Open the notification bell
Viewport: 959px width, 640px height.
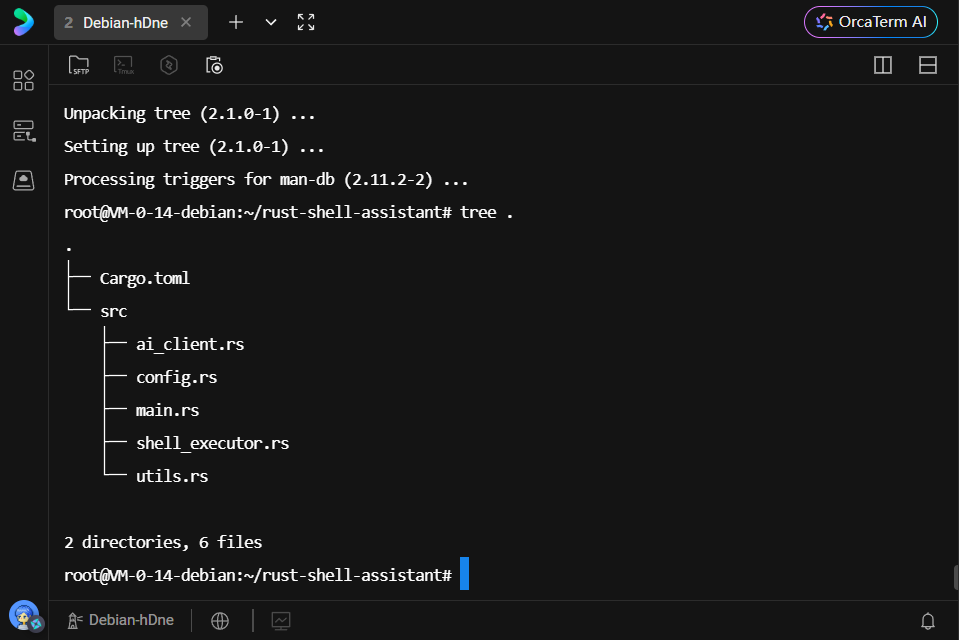point(928,621)
